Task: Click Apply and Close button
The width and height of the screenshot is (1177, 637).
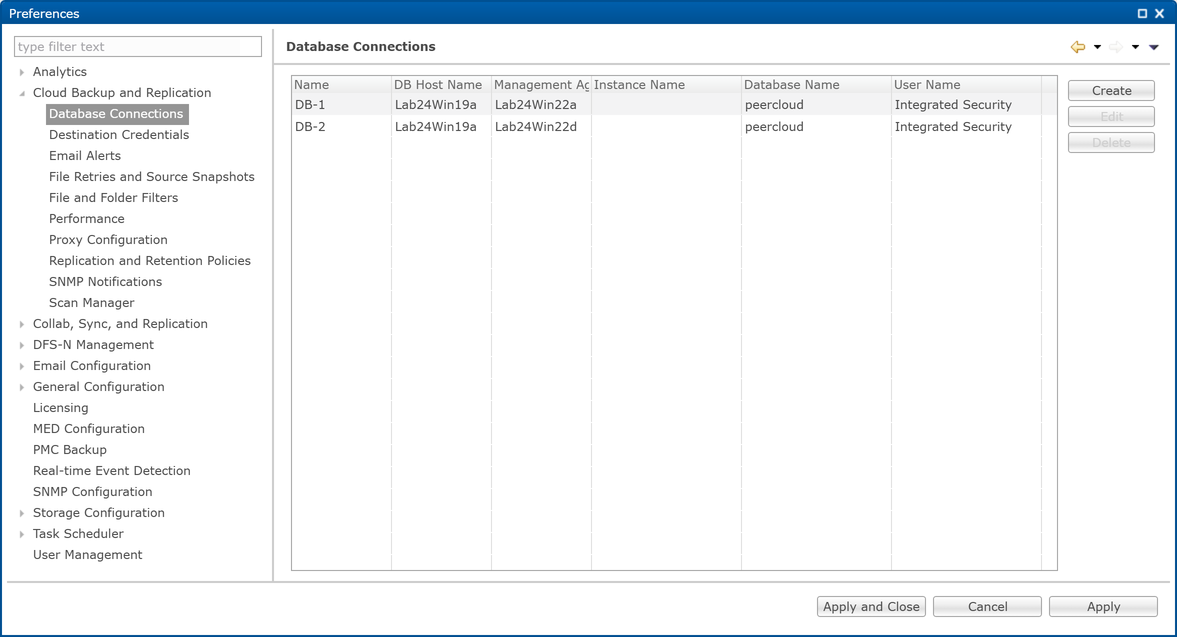Action: coord(871,607)
